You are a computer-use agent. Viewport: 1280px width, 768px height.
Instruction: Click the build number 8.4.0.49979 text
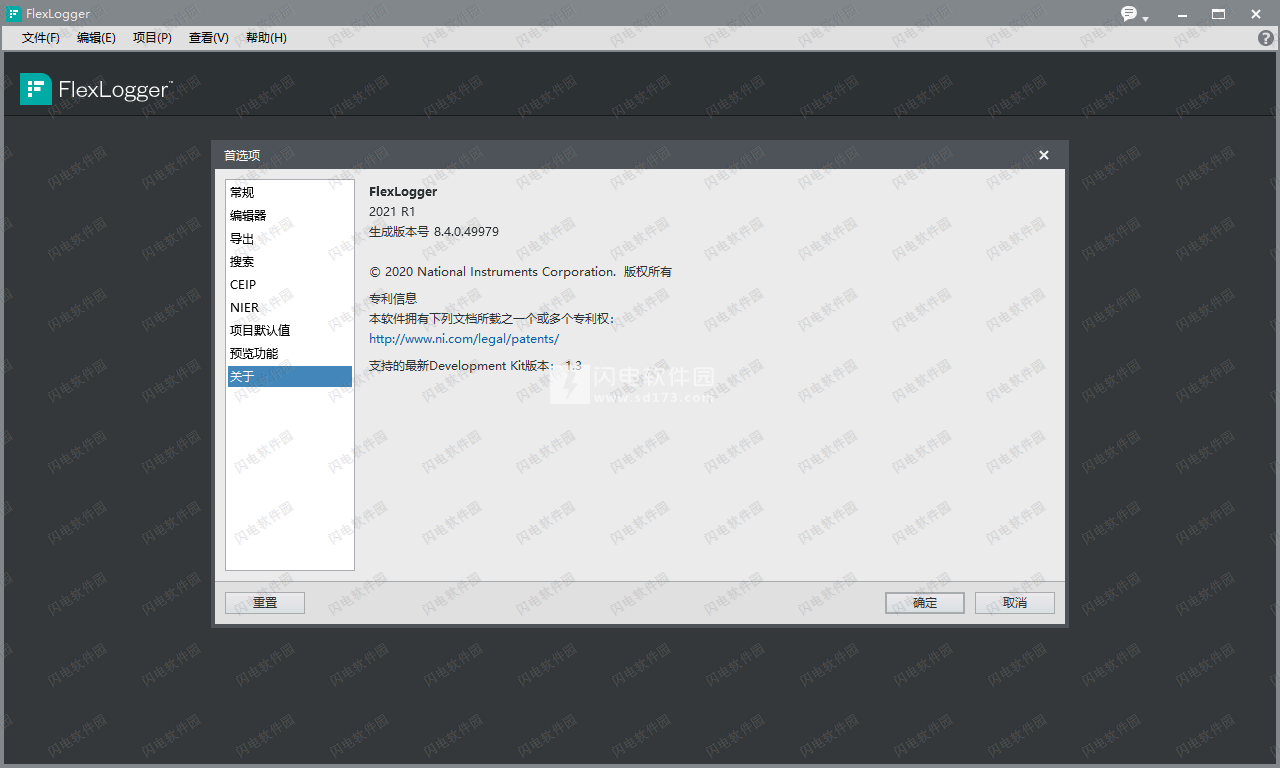tap(466, 231)
